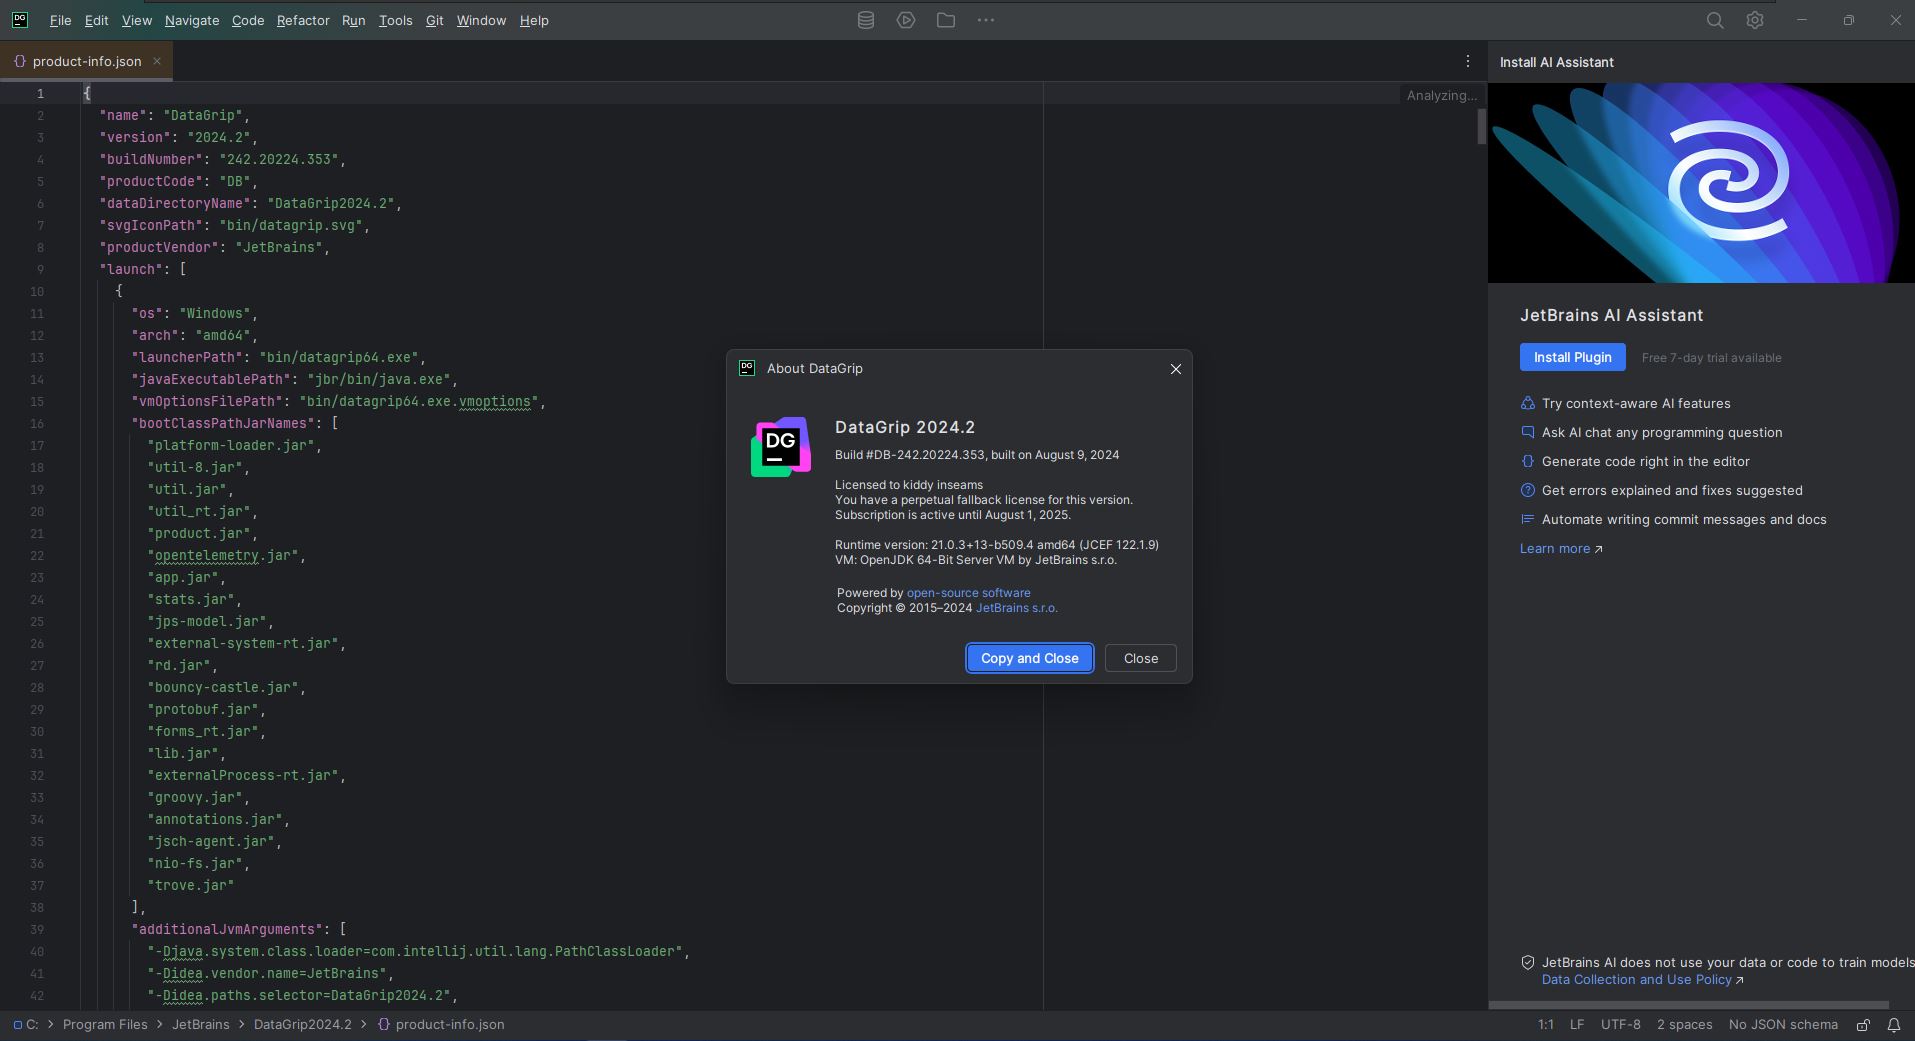The image size is (1915, 1041).
Task: Close the About DataGrip dialog with X
Action: click(1176, 369)
